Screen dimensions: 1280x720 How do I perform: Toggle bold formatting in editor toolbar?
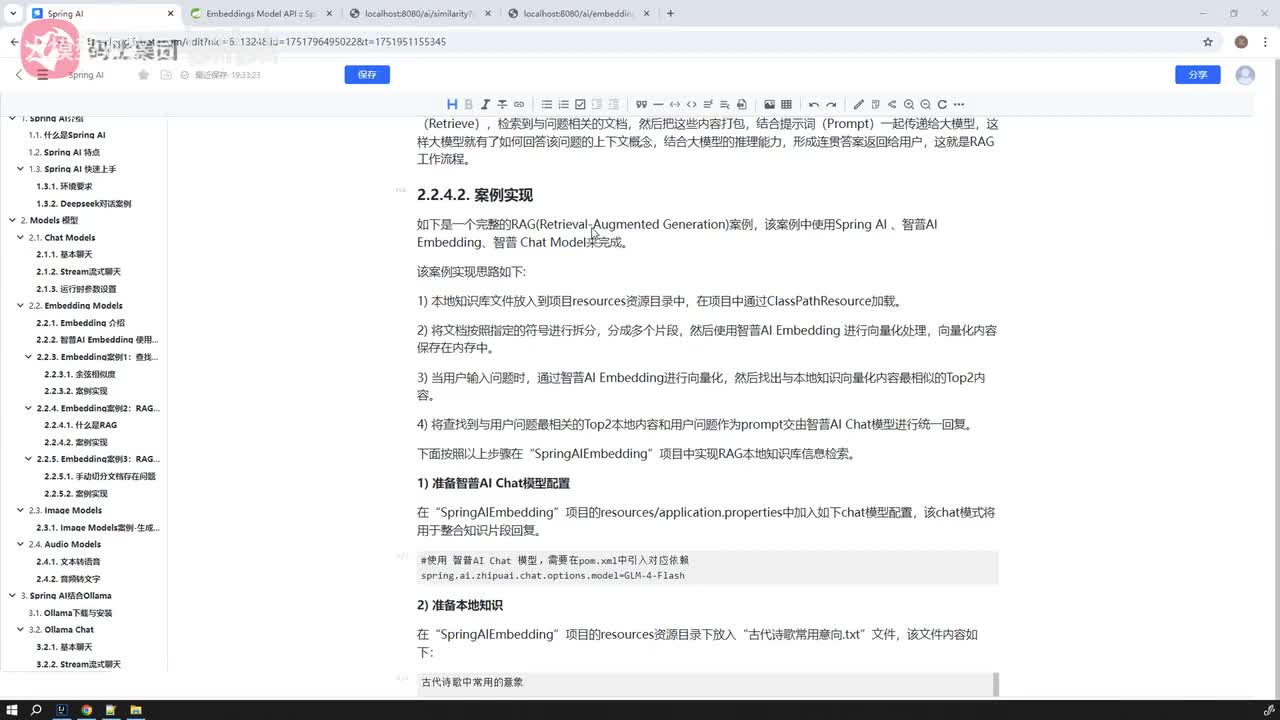click(x=468, y=104)
